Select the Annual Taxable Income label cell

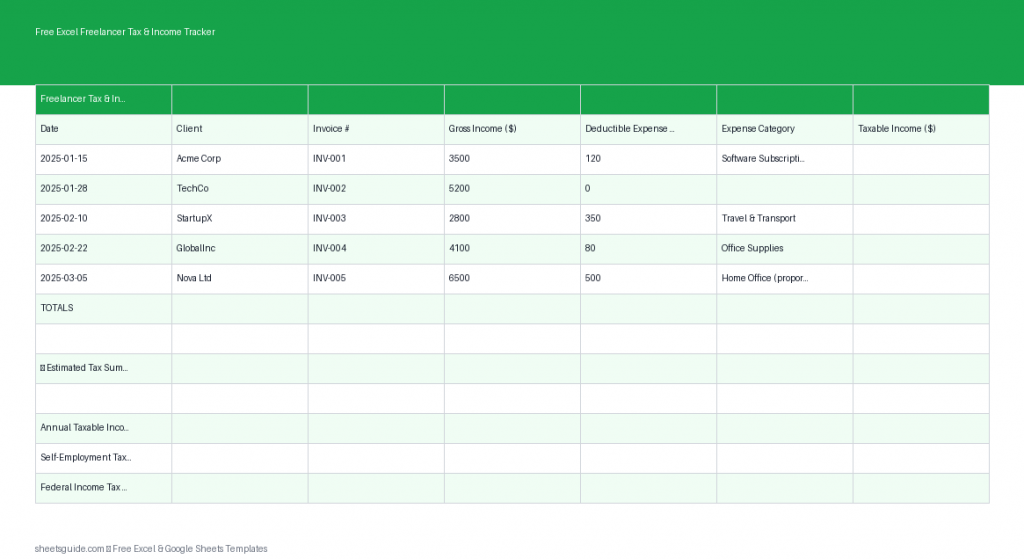point(103,428)
